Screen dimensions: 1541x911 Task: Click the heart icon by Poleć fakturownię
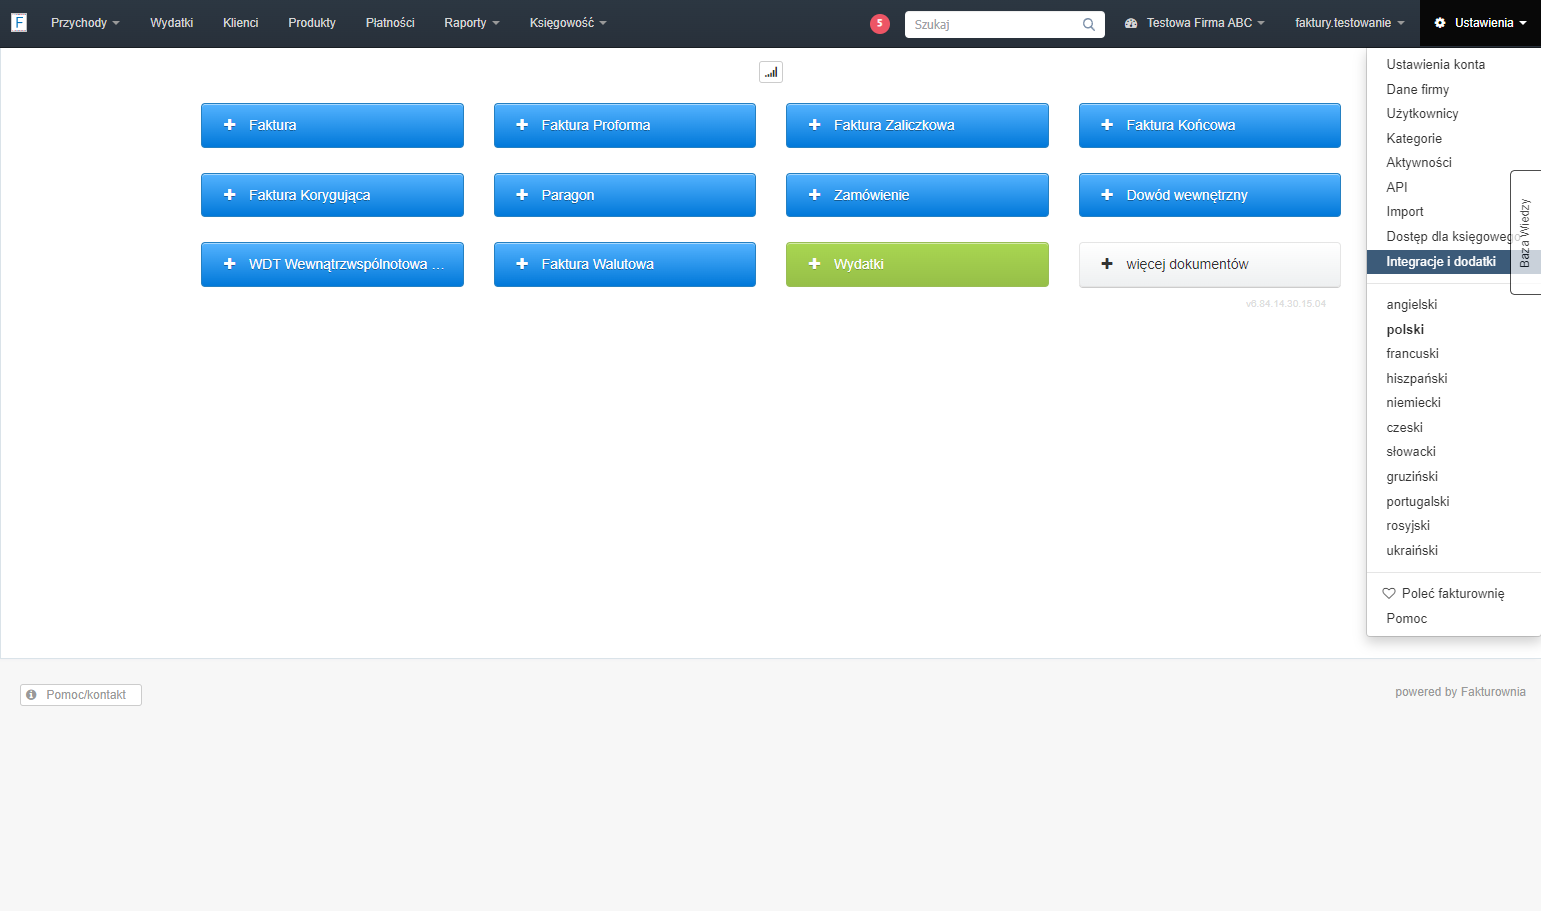pos(1389,594)
